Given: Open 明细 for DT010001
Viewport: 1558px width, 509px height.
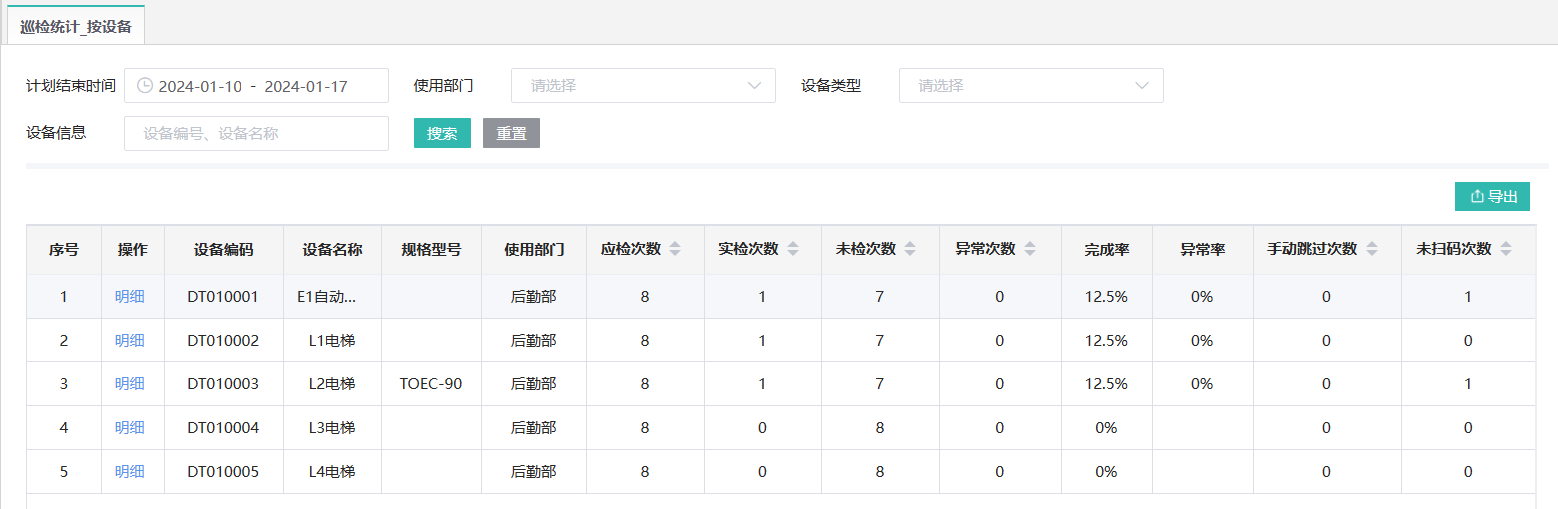Looking at the screenshot, I should click(x=130, y=297).
